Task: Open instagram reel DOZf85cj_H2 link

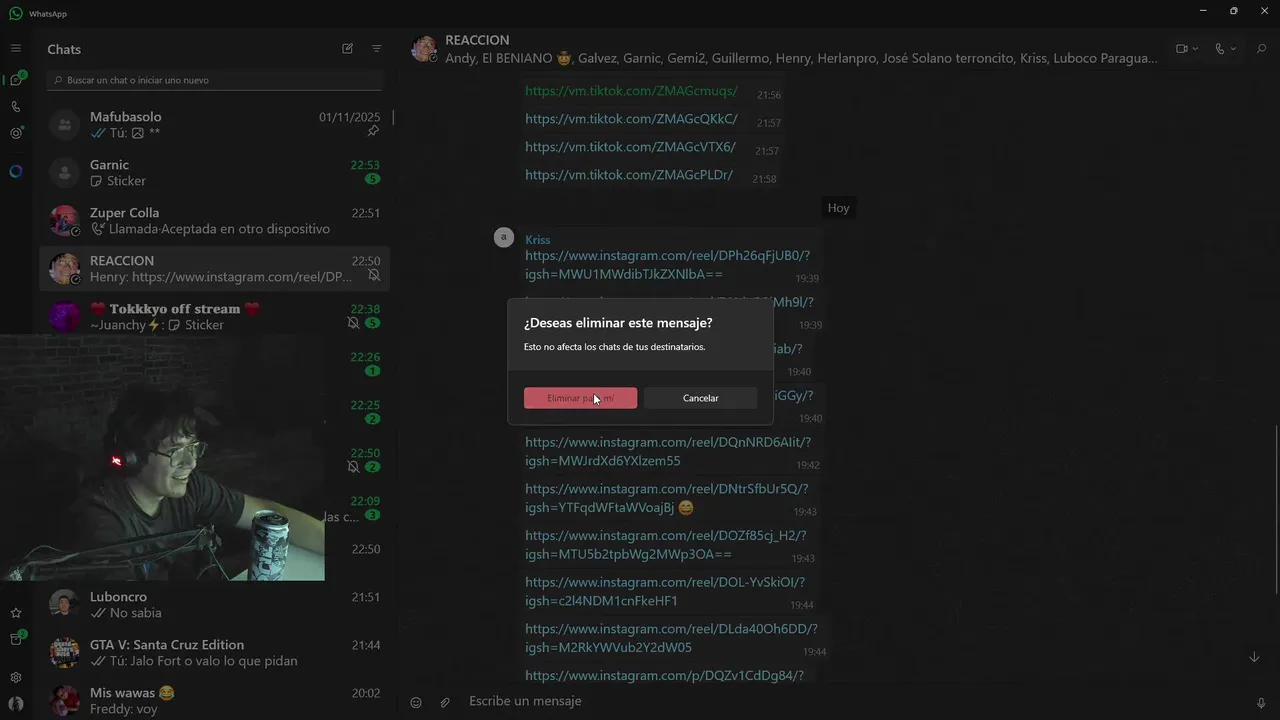Action: [x=666, y=545]
